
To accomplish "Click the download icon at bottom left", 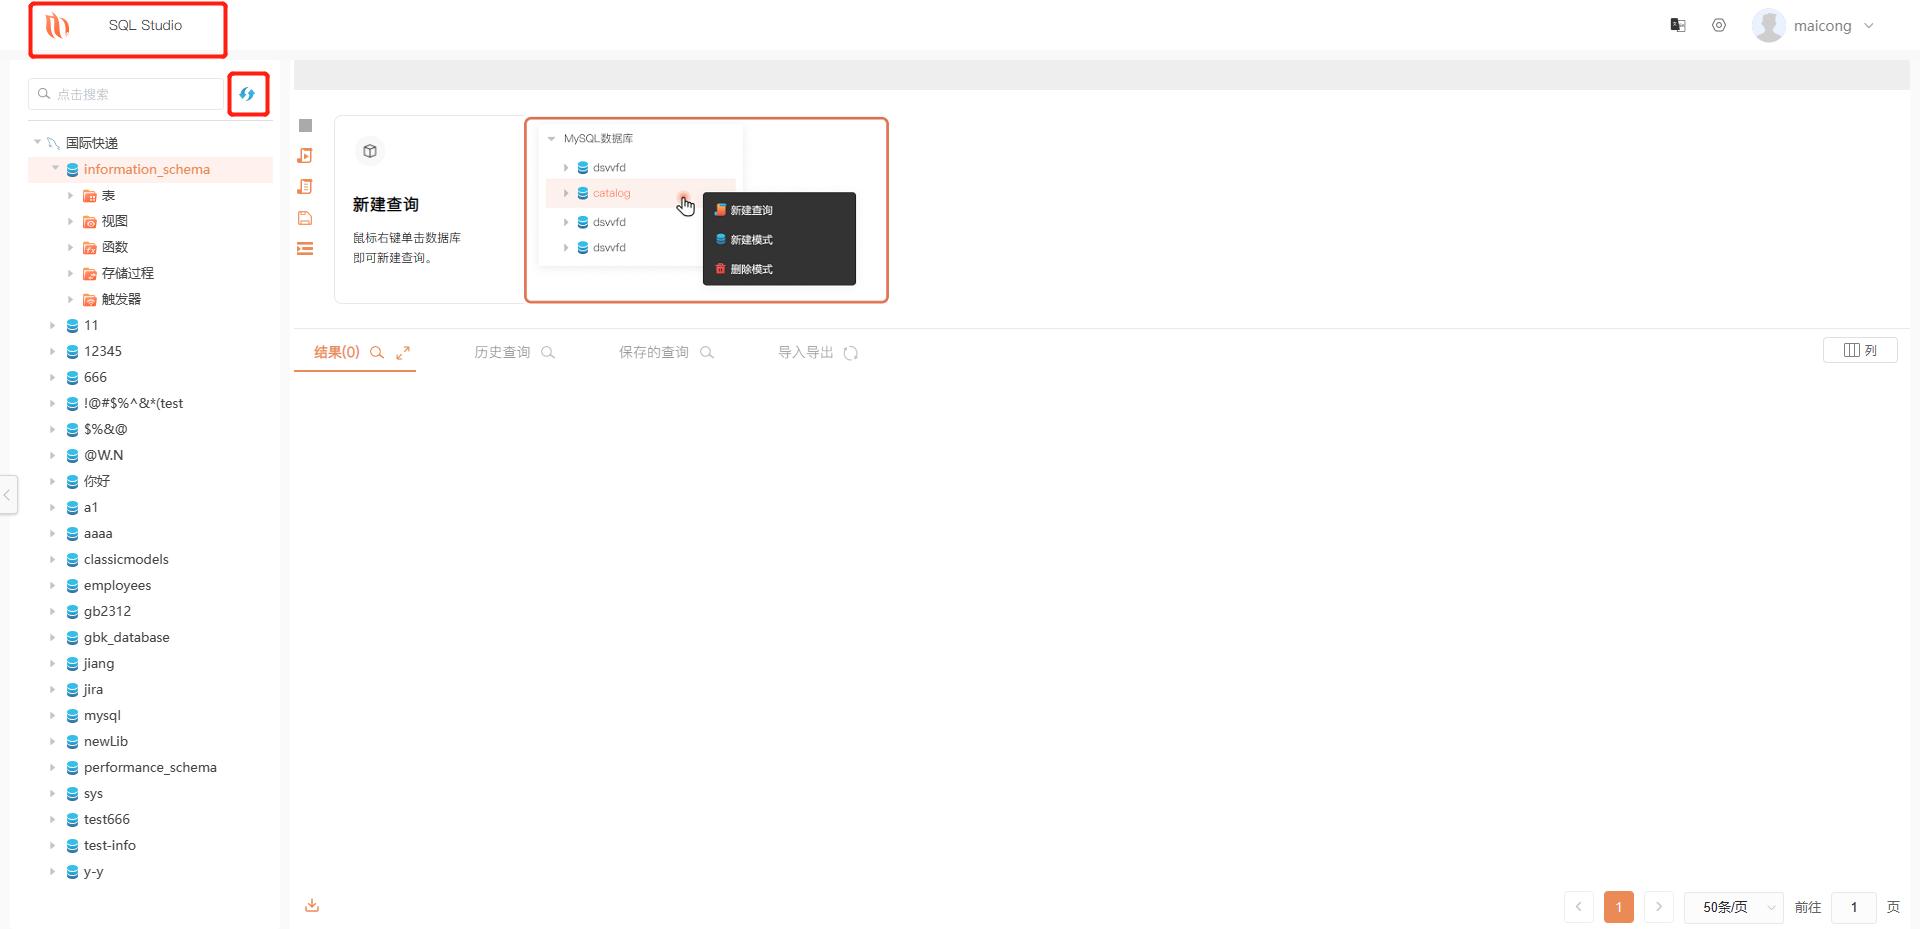I will coord(311,905).
